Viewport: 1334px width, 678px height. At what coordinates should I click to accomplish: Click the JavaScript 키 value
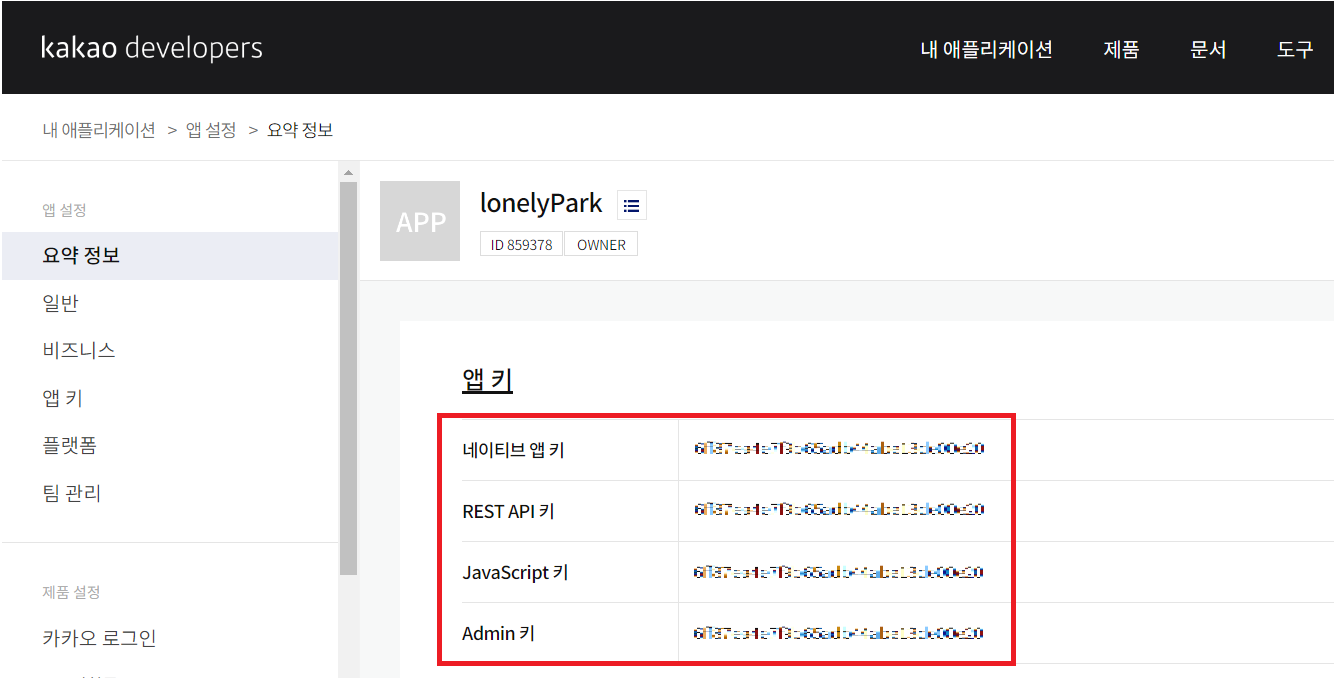pos(839,572)
